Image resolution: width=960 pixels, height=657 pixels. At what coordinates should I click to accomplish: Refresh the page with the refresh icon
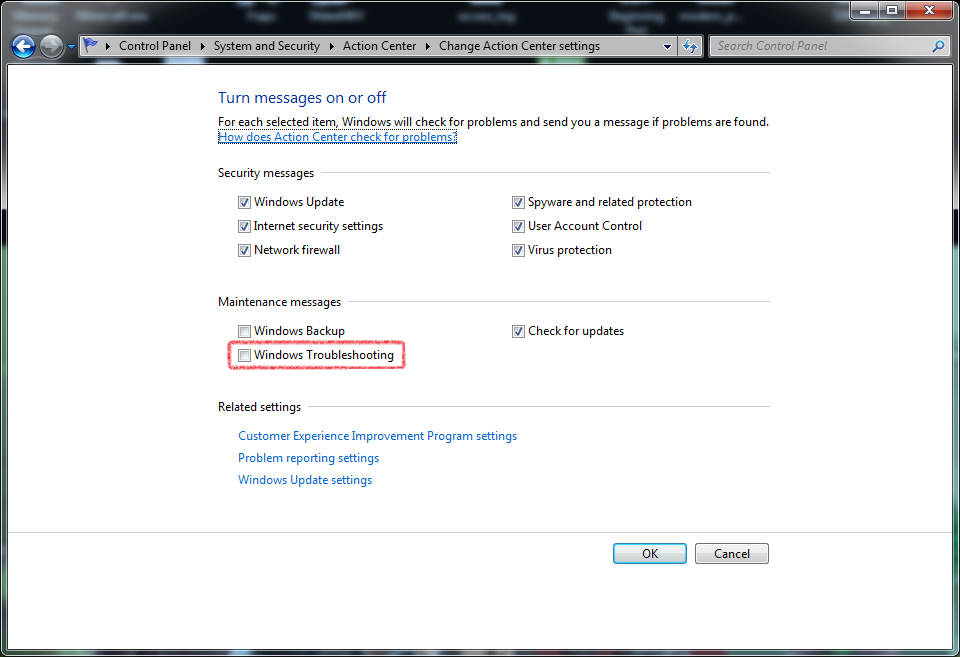tap(691, 46)
